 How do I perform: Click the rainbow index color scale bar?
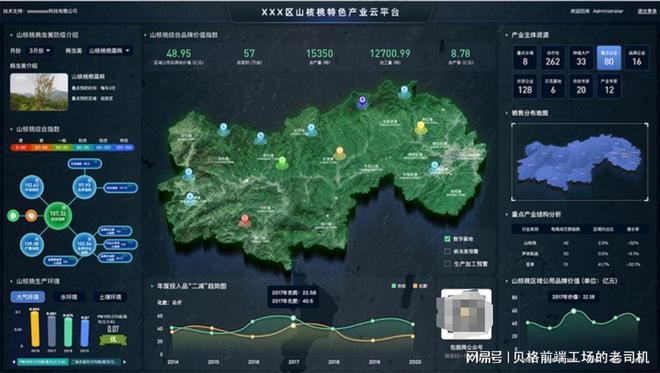tap(72, 147)
